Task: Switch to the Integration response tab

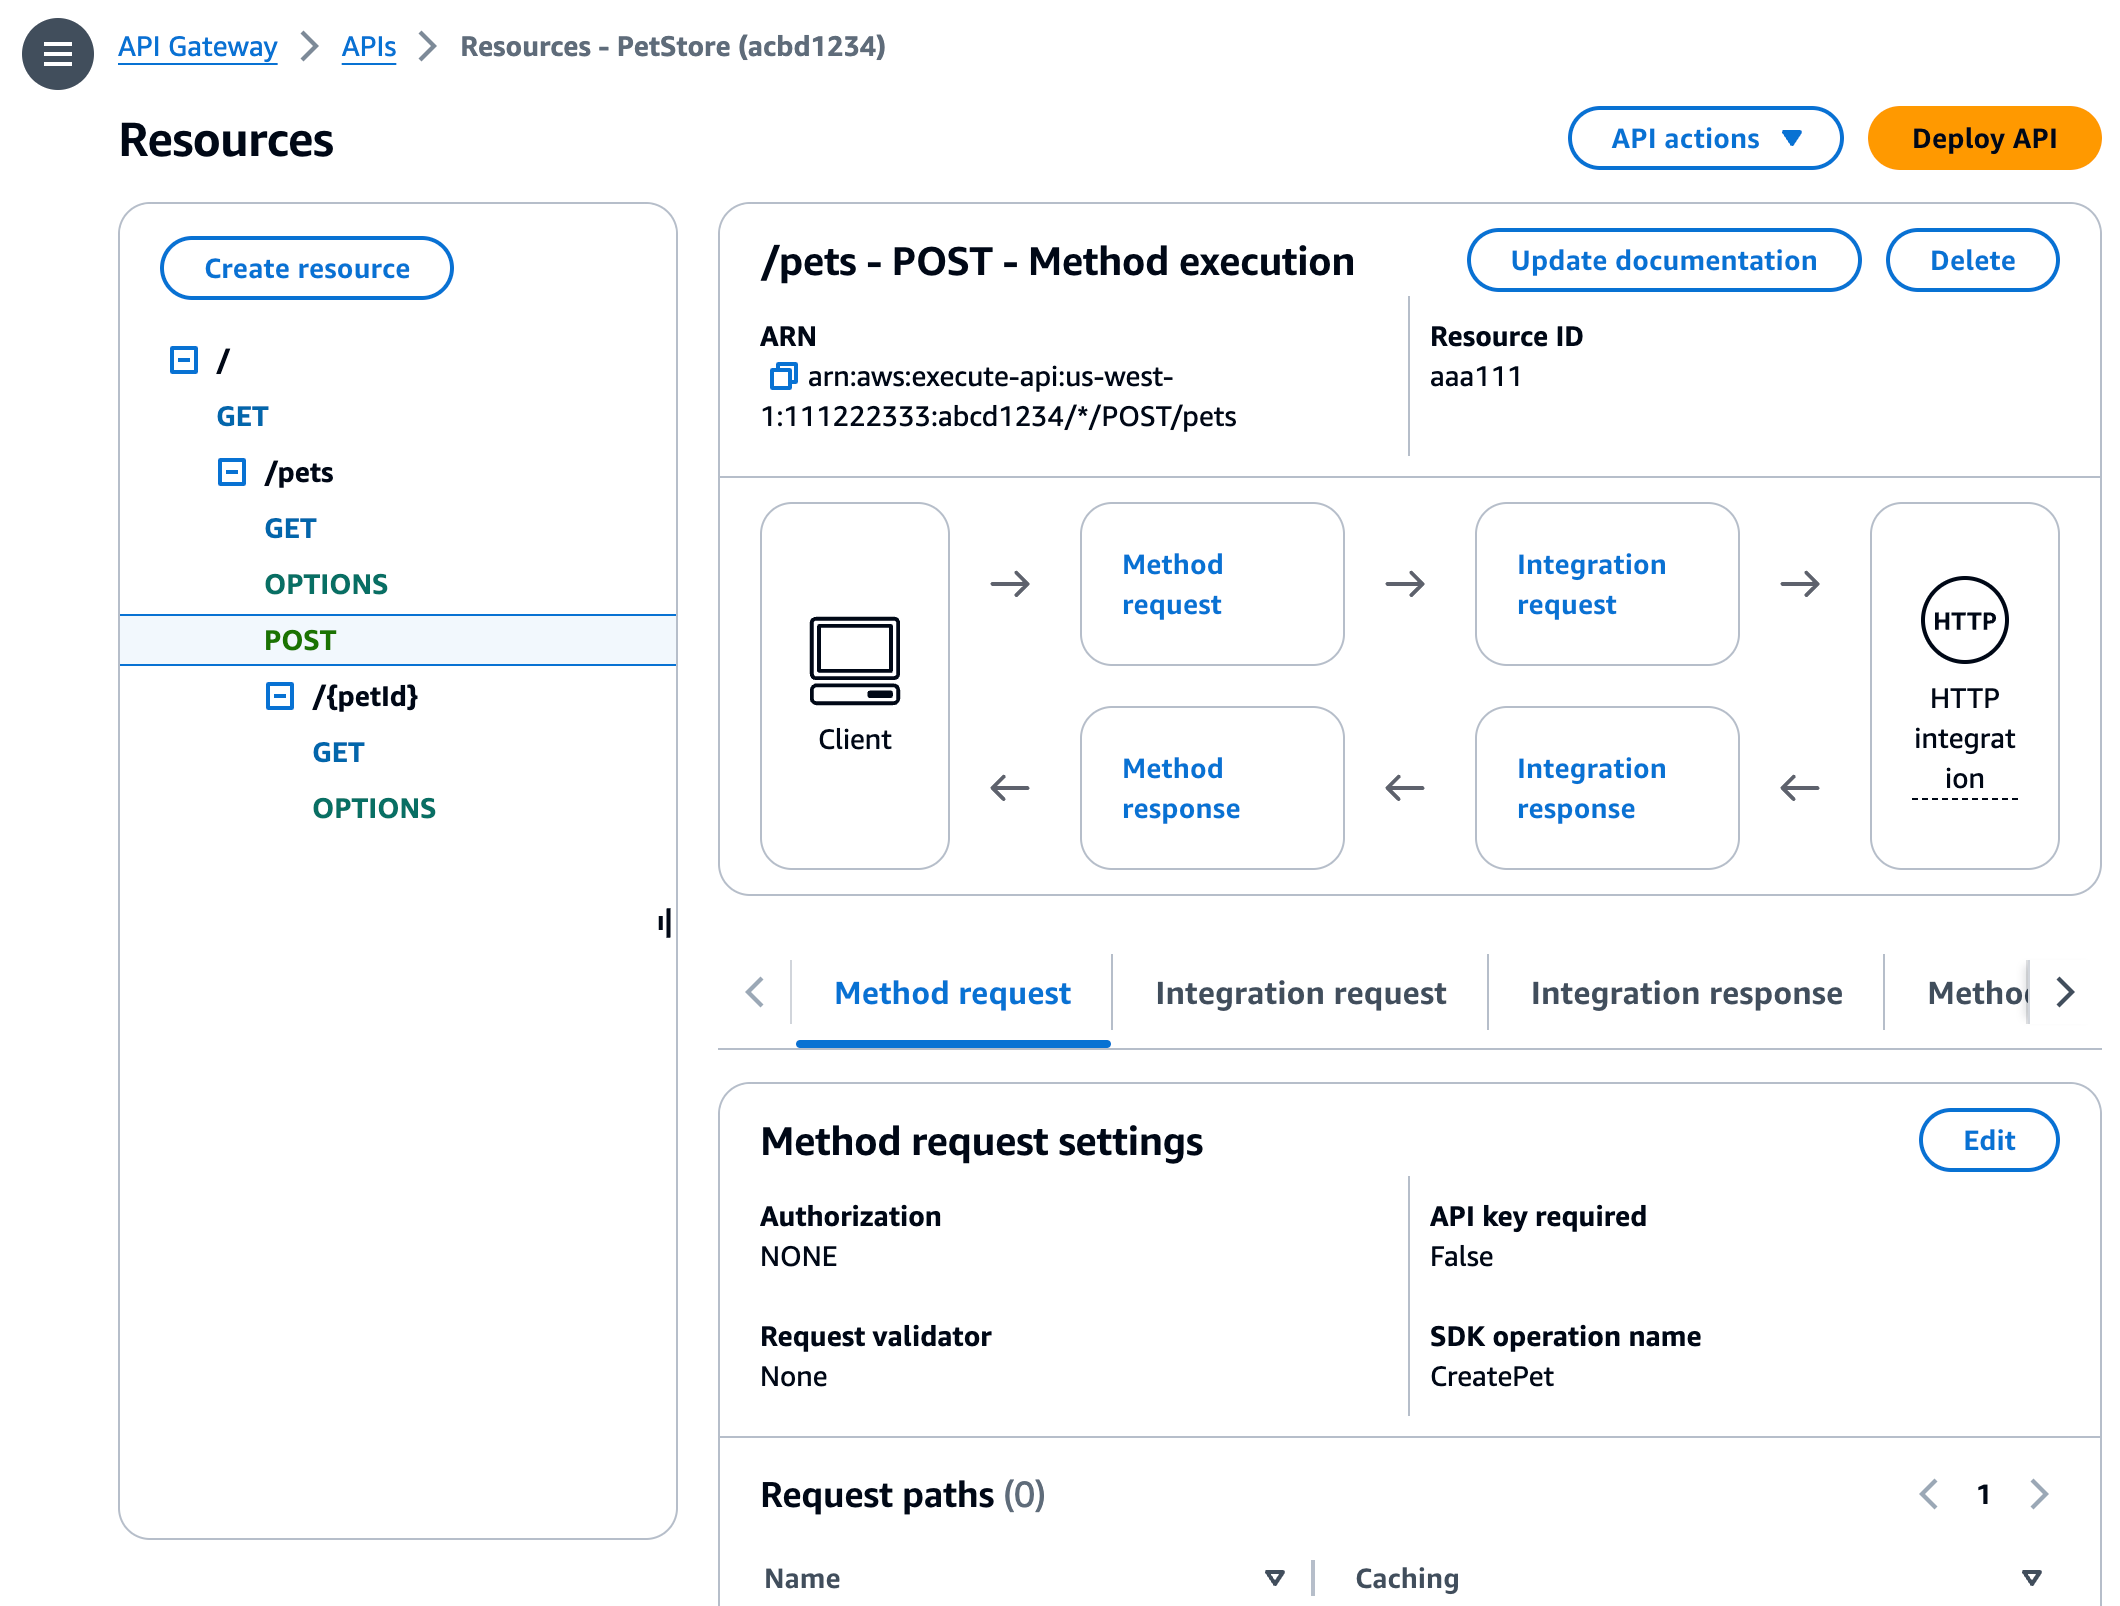Action: pos(1685,992)
